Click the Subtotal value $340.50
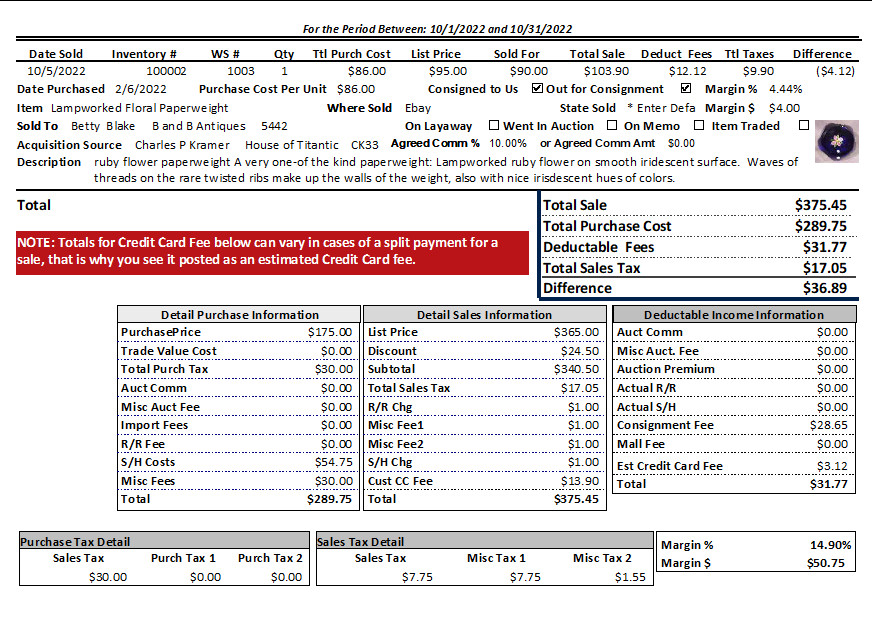This screenshot has width=872, height=632. [x=576, y=369]
